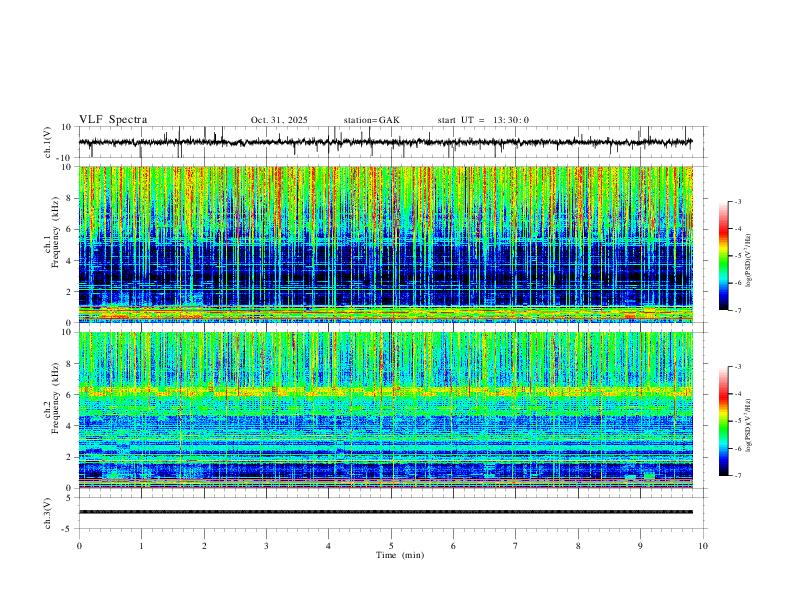Screen dimensions: 792x612
Task: Click the "2" tick label on the time axis
Action: (x=204, y=546)
